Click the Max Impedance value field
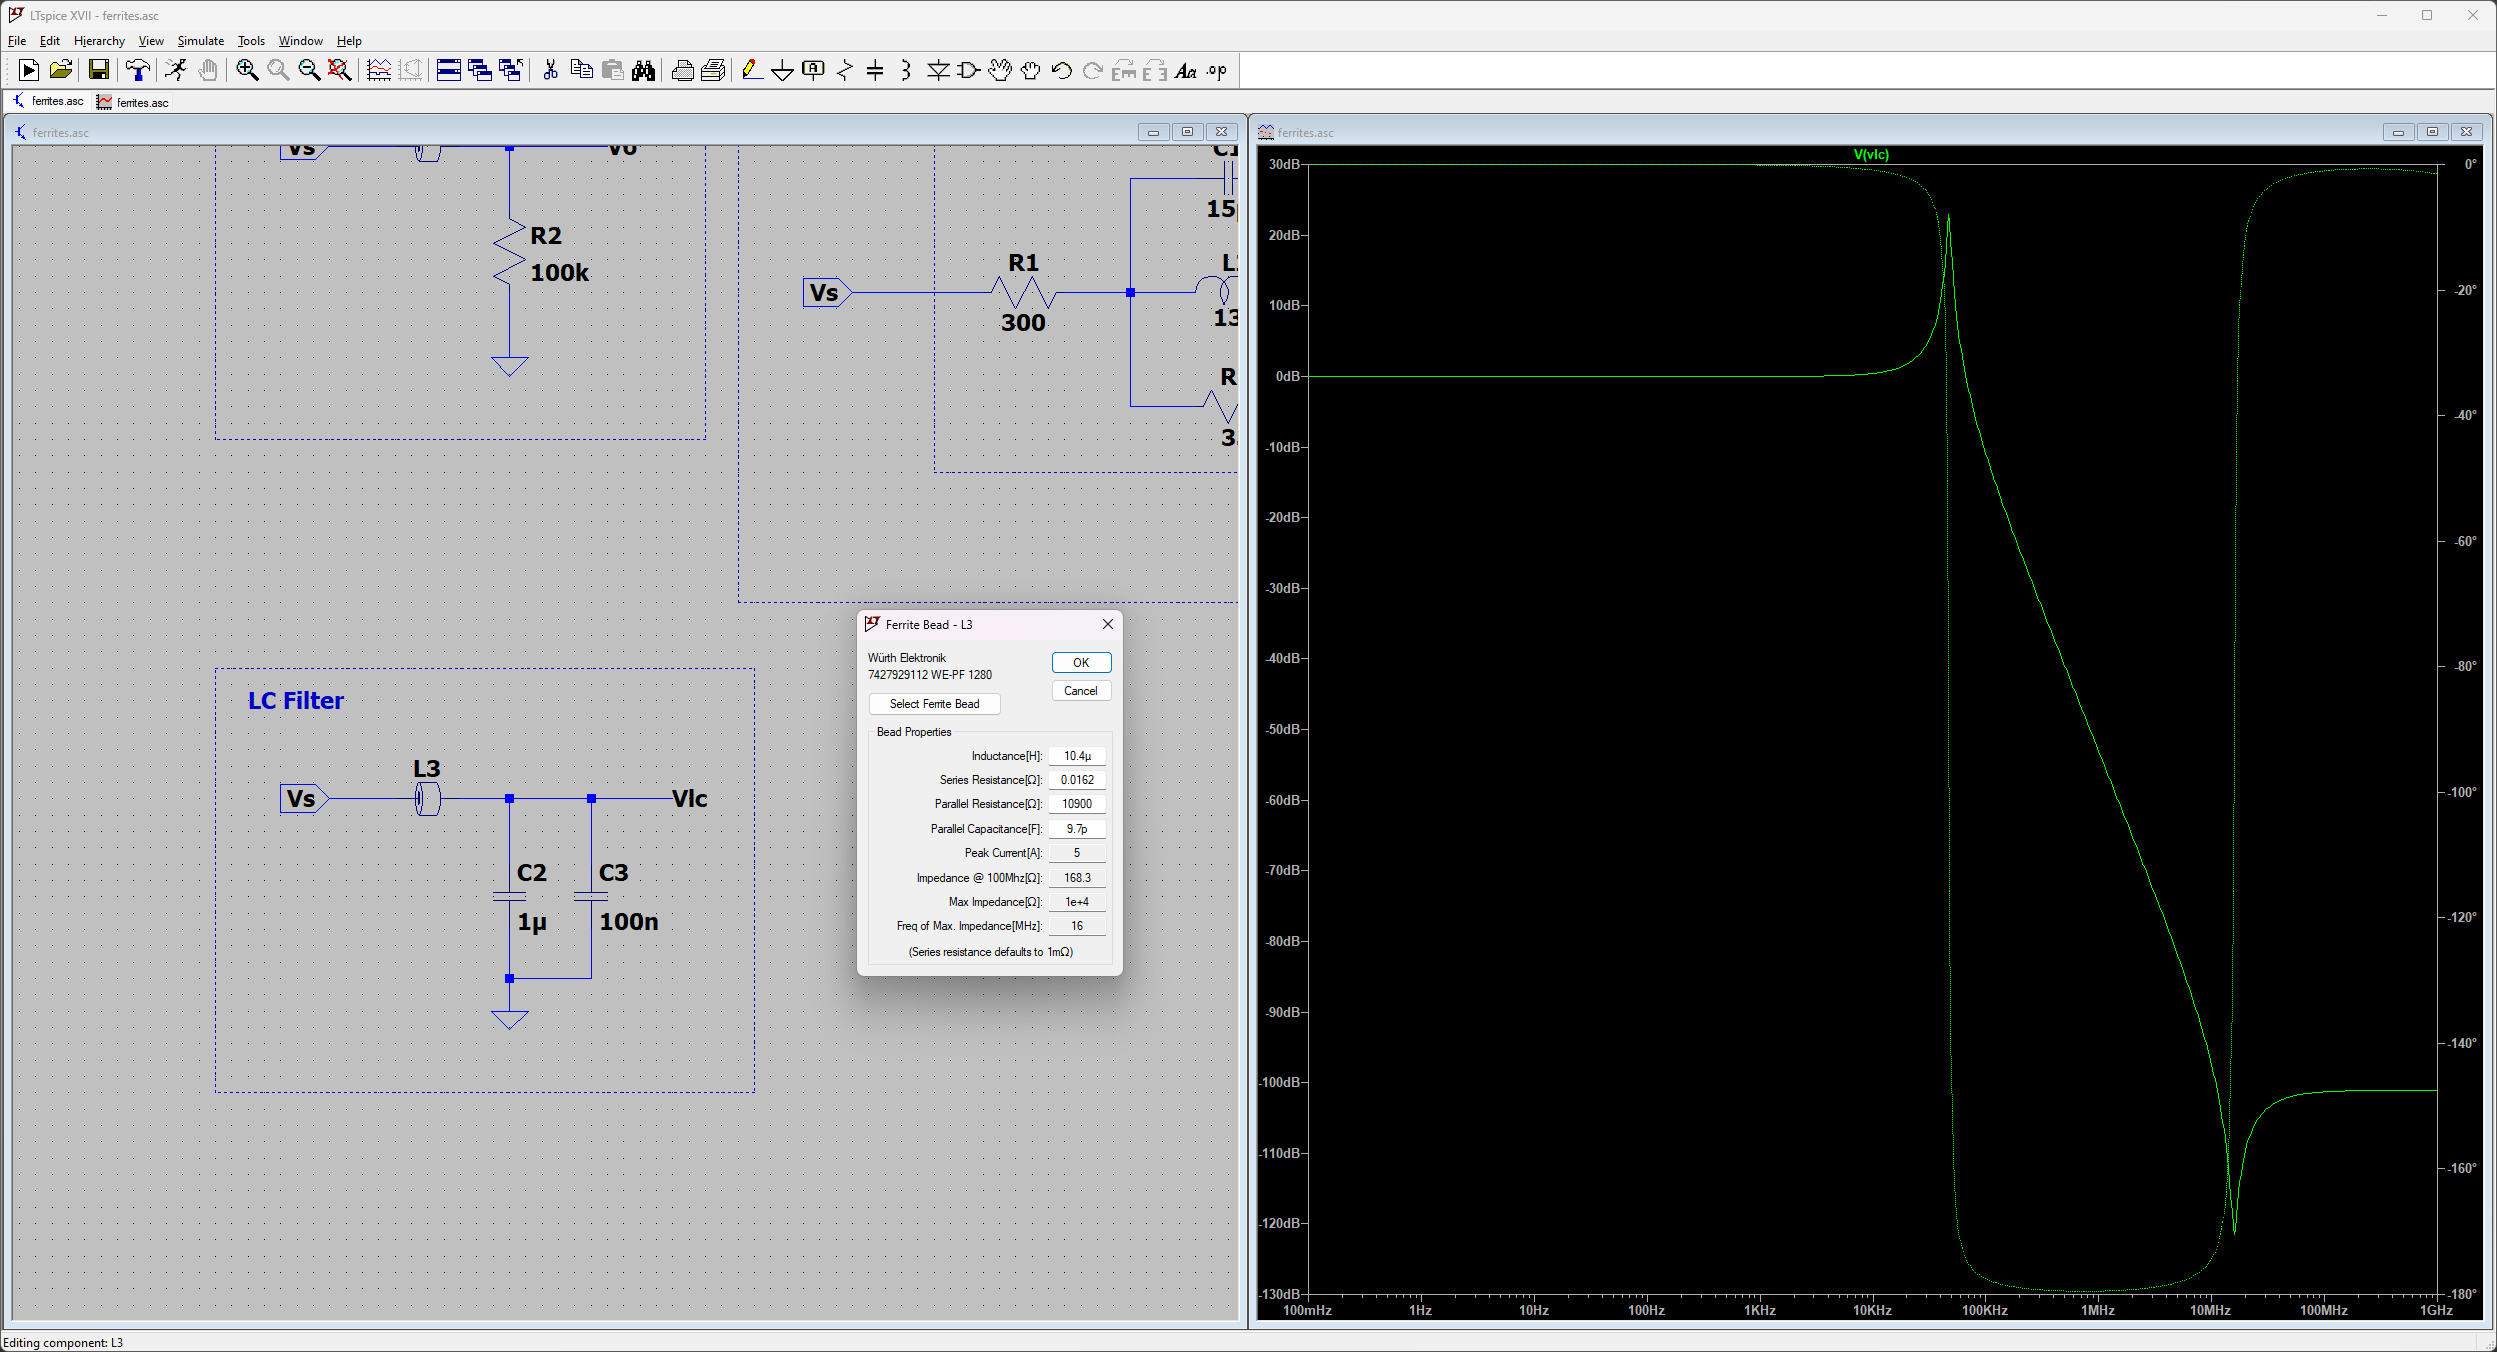 pyautogui.click(x=1077, y=902)
